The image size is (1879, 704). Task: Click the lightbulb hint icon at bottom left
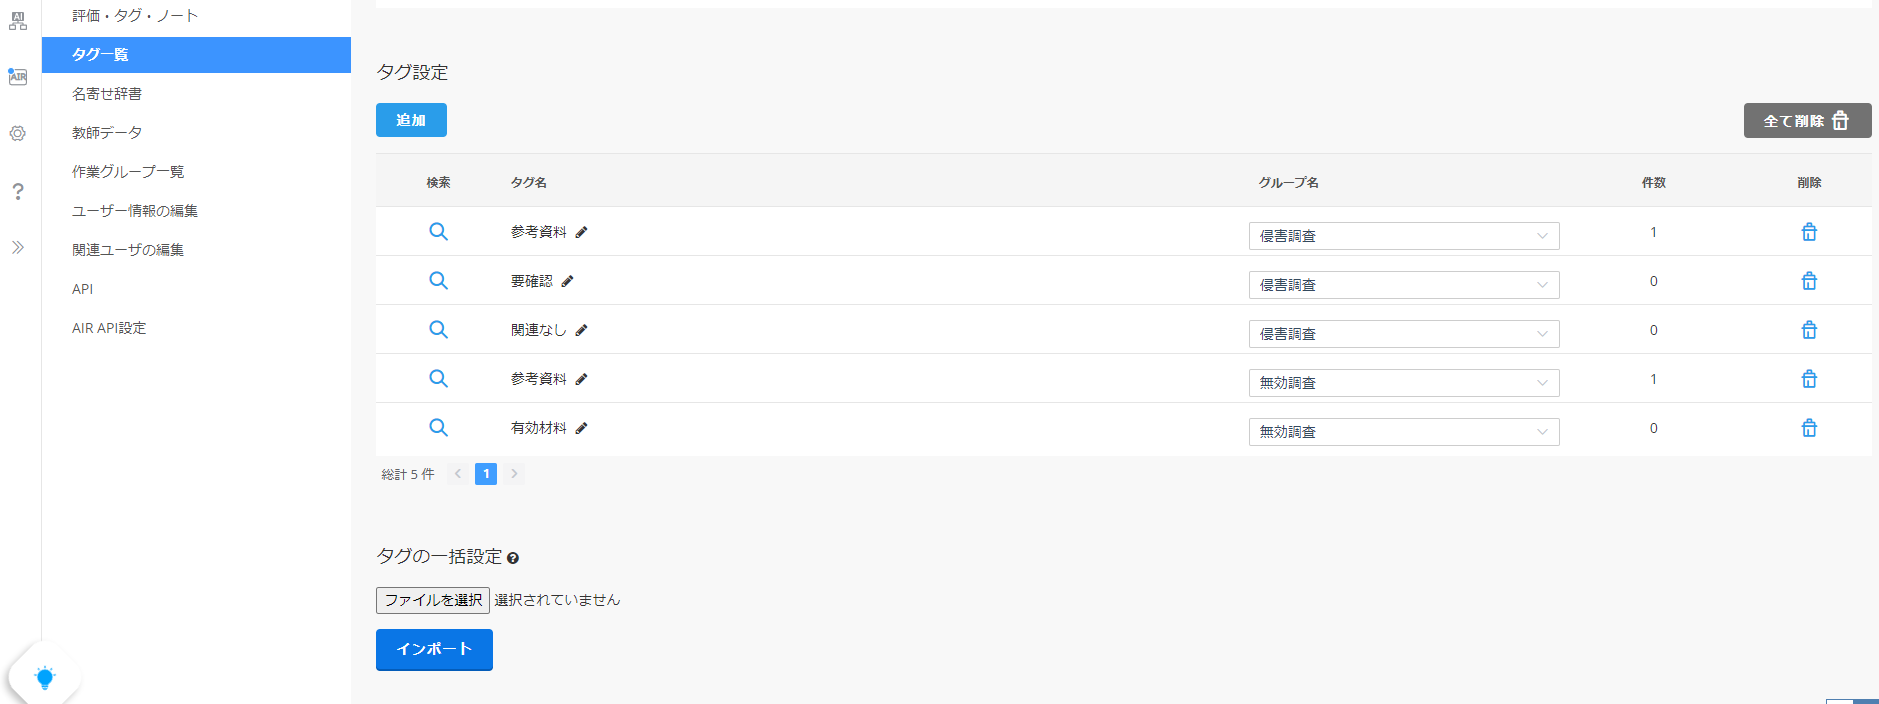44,677
